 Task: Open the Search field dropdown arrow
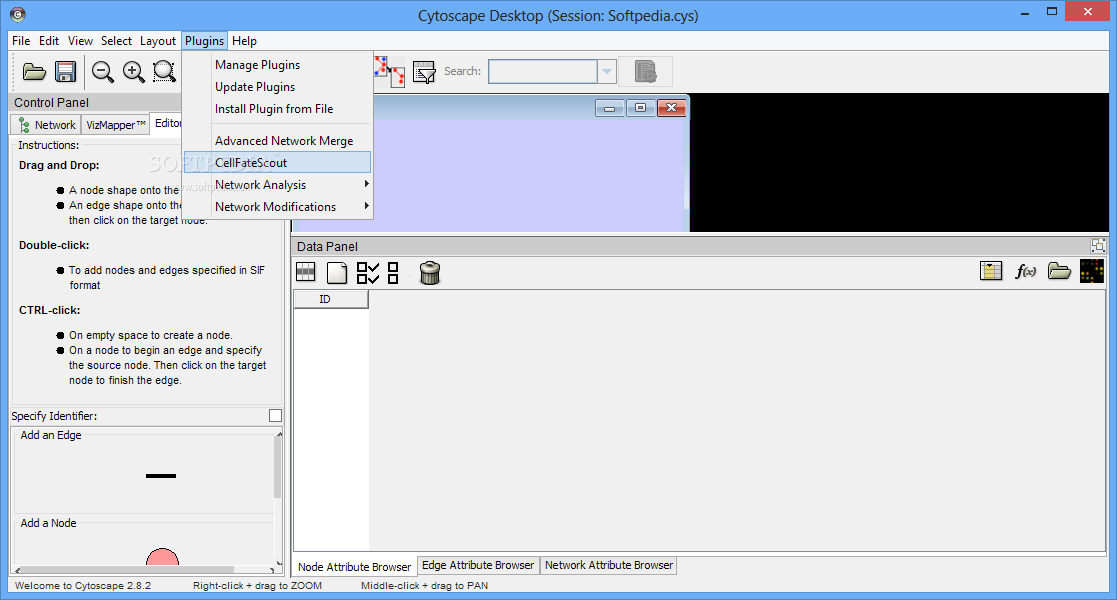pos(606,71)
